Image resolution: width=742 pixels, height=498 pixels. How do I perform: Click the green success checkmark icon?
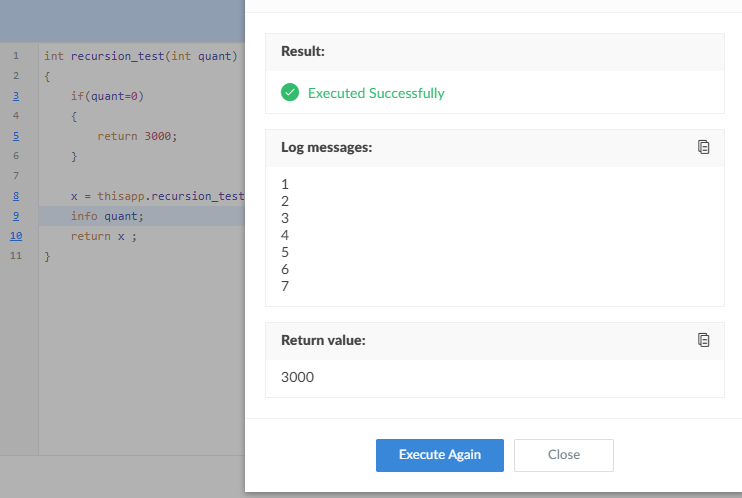coord(290,93)
